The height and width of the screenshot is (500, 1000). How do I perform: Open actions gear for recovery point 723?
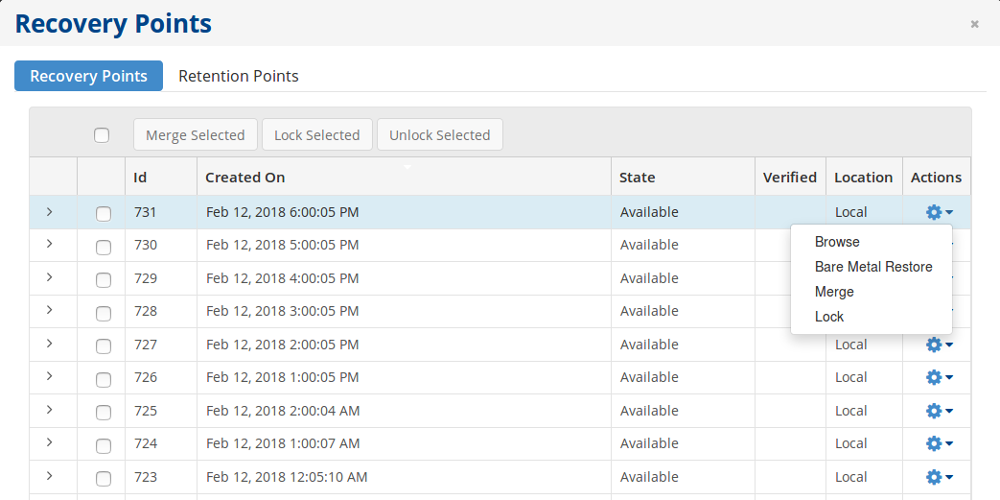pyautogui.click(x=938, y=476)
